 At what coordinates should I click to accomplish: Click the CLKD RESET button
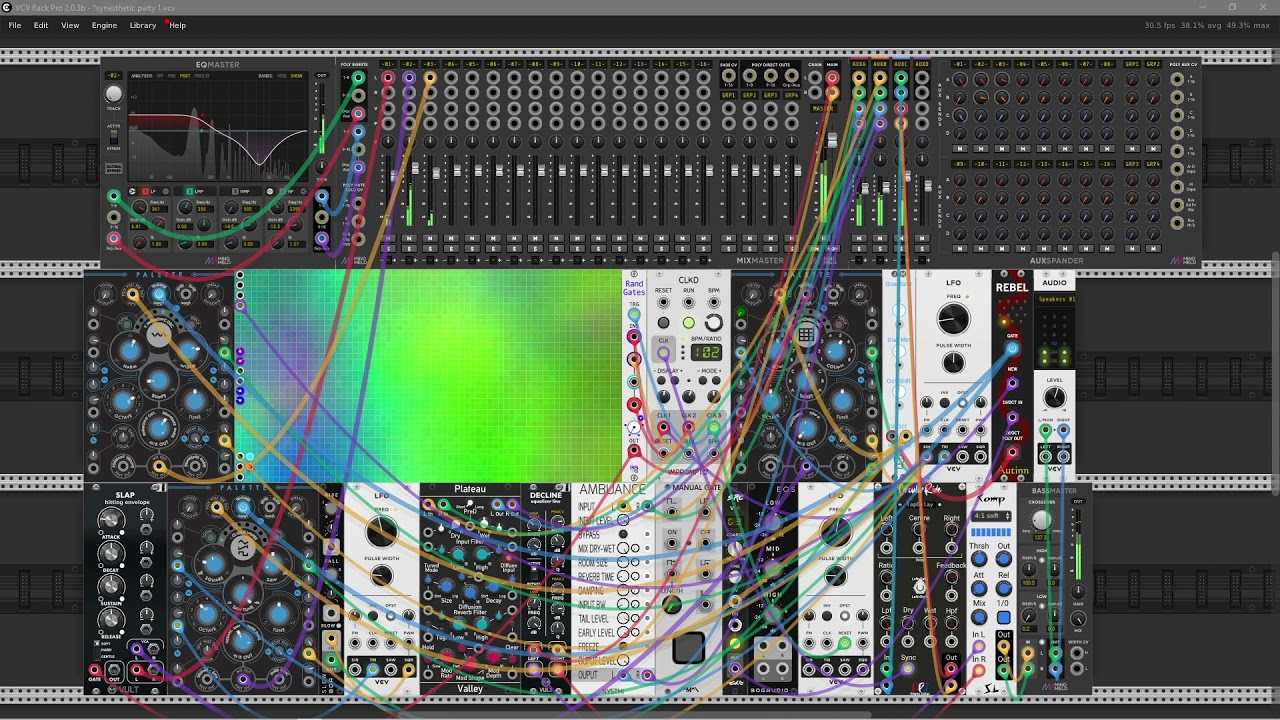coord(663,322)
